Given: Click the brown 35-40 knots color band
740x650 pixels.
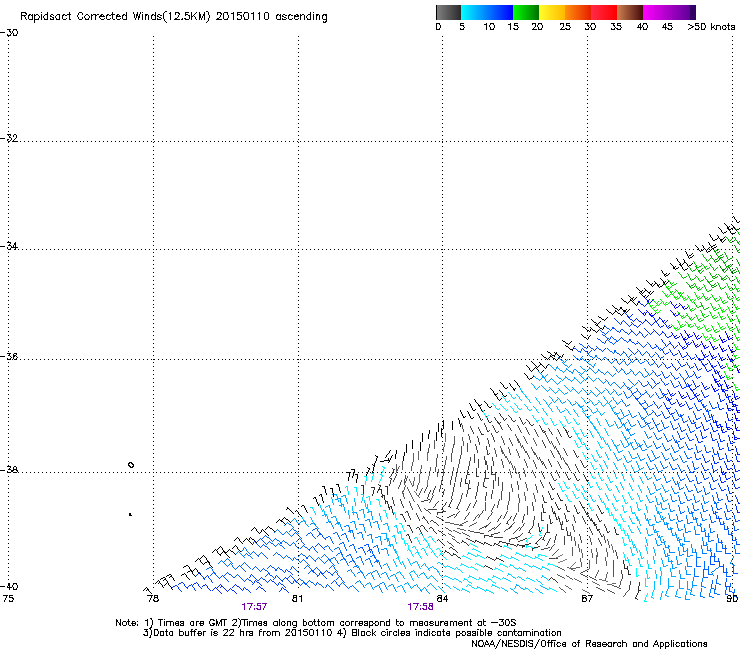Looking at the screenshot, I should tap(630, 12).
